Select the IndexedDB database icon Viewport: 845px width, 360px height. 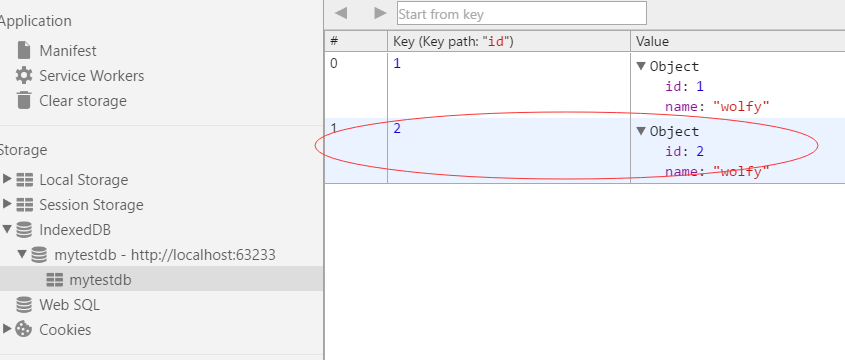point(24,230)
